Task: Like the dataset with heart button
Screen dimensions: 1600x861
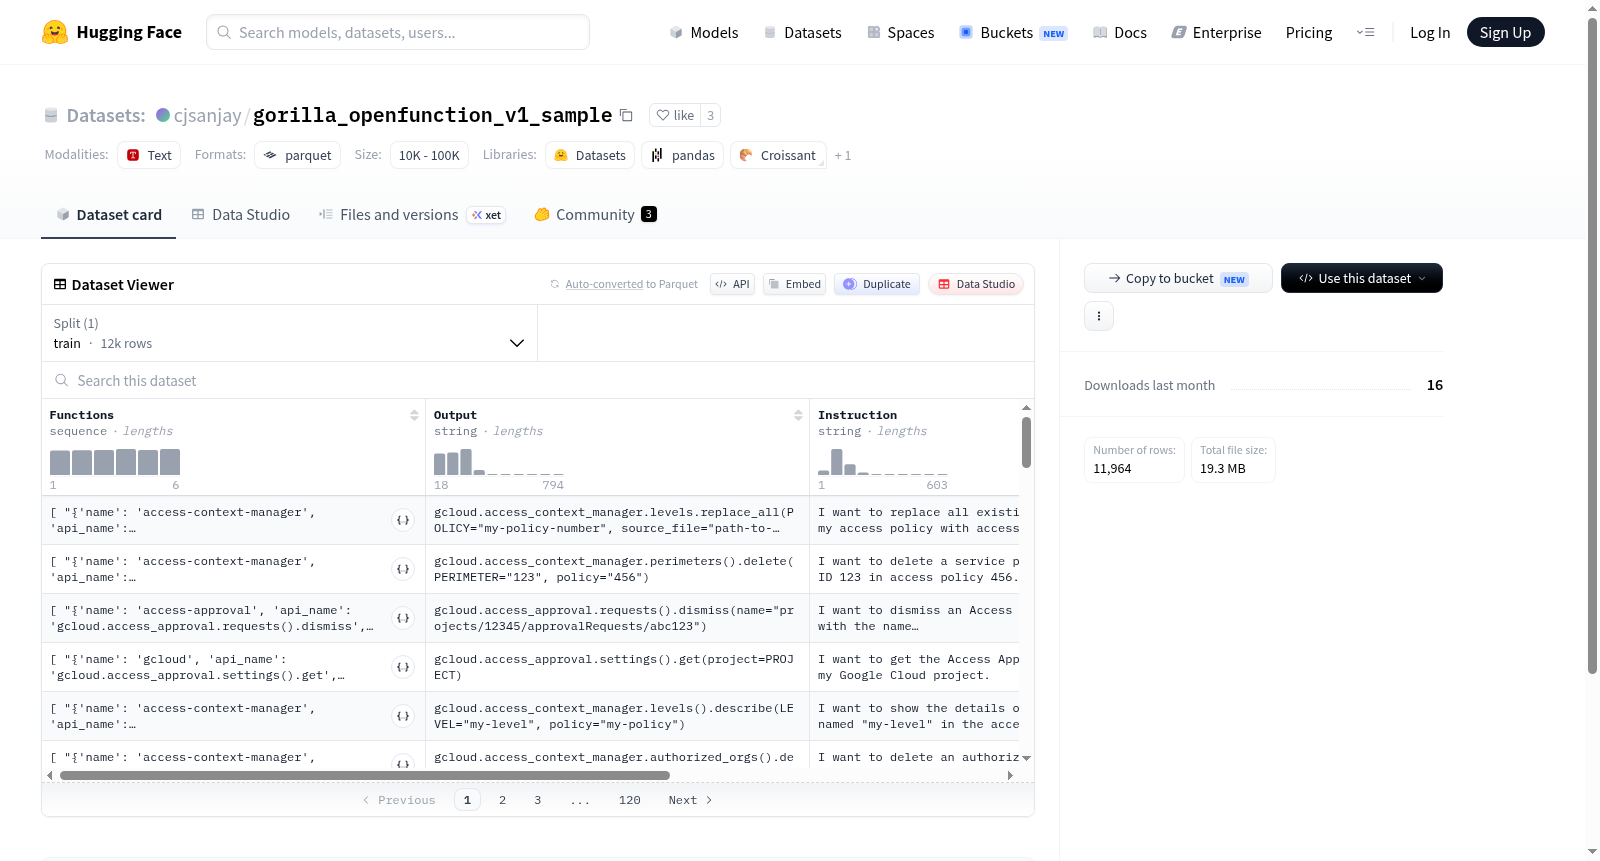Action: point(675,115)
